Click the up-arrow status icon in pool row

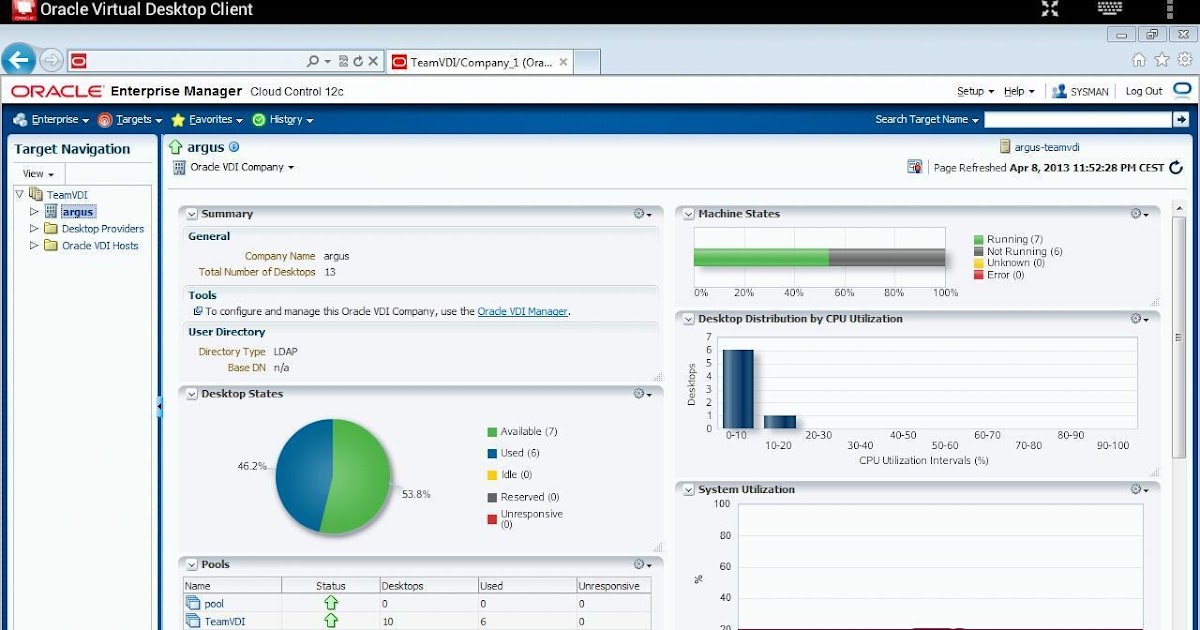tap(331, 603)
